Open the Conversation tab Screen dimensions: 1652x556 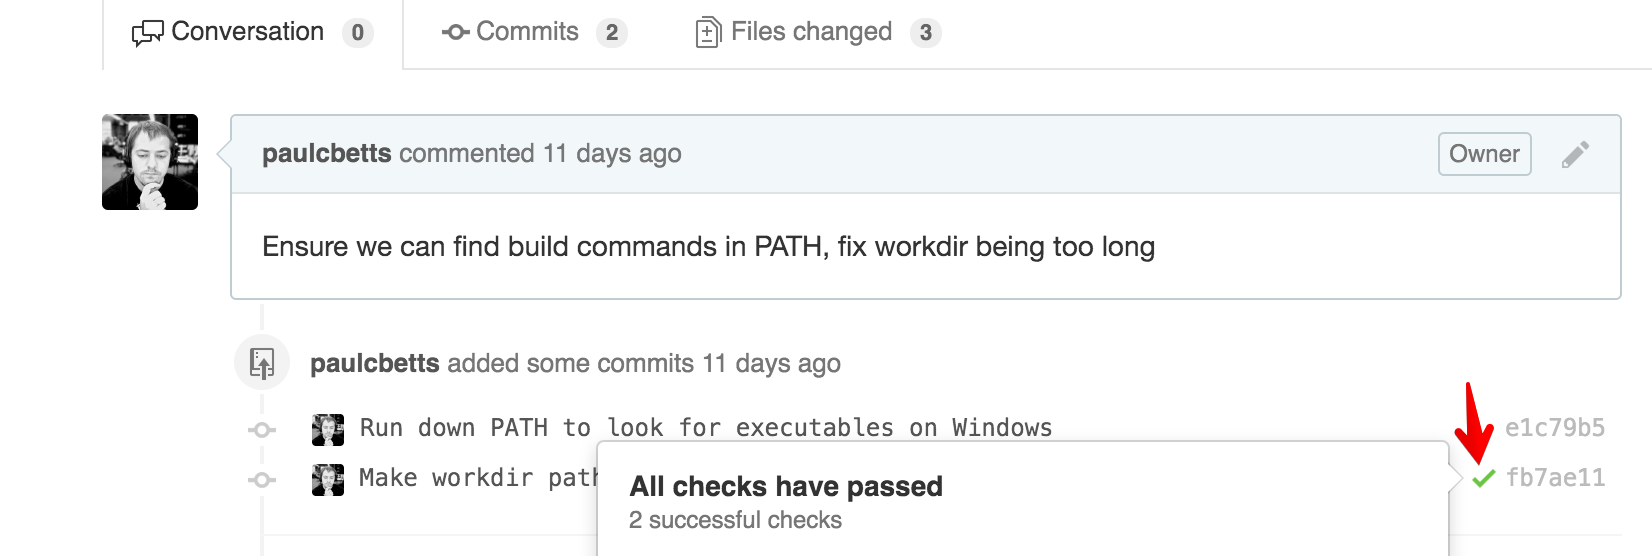247,32
